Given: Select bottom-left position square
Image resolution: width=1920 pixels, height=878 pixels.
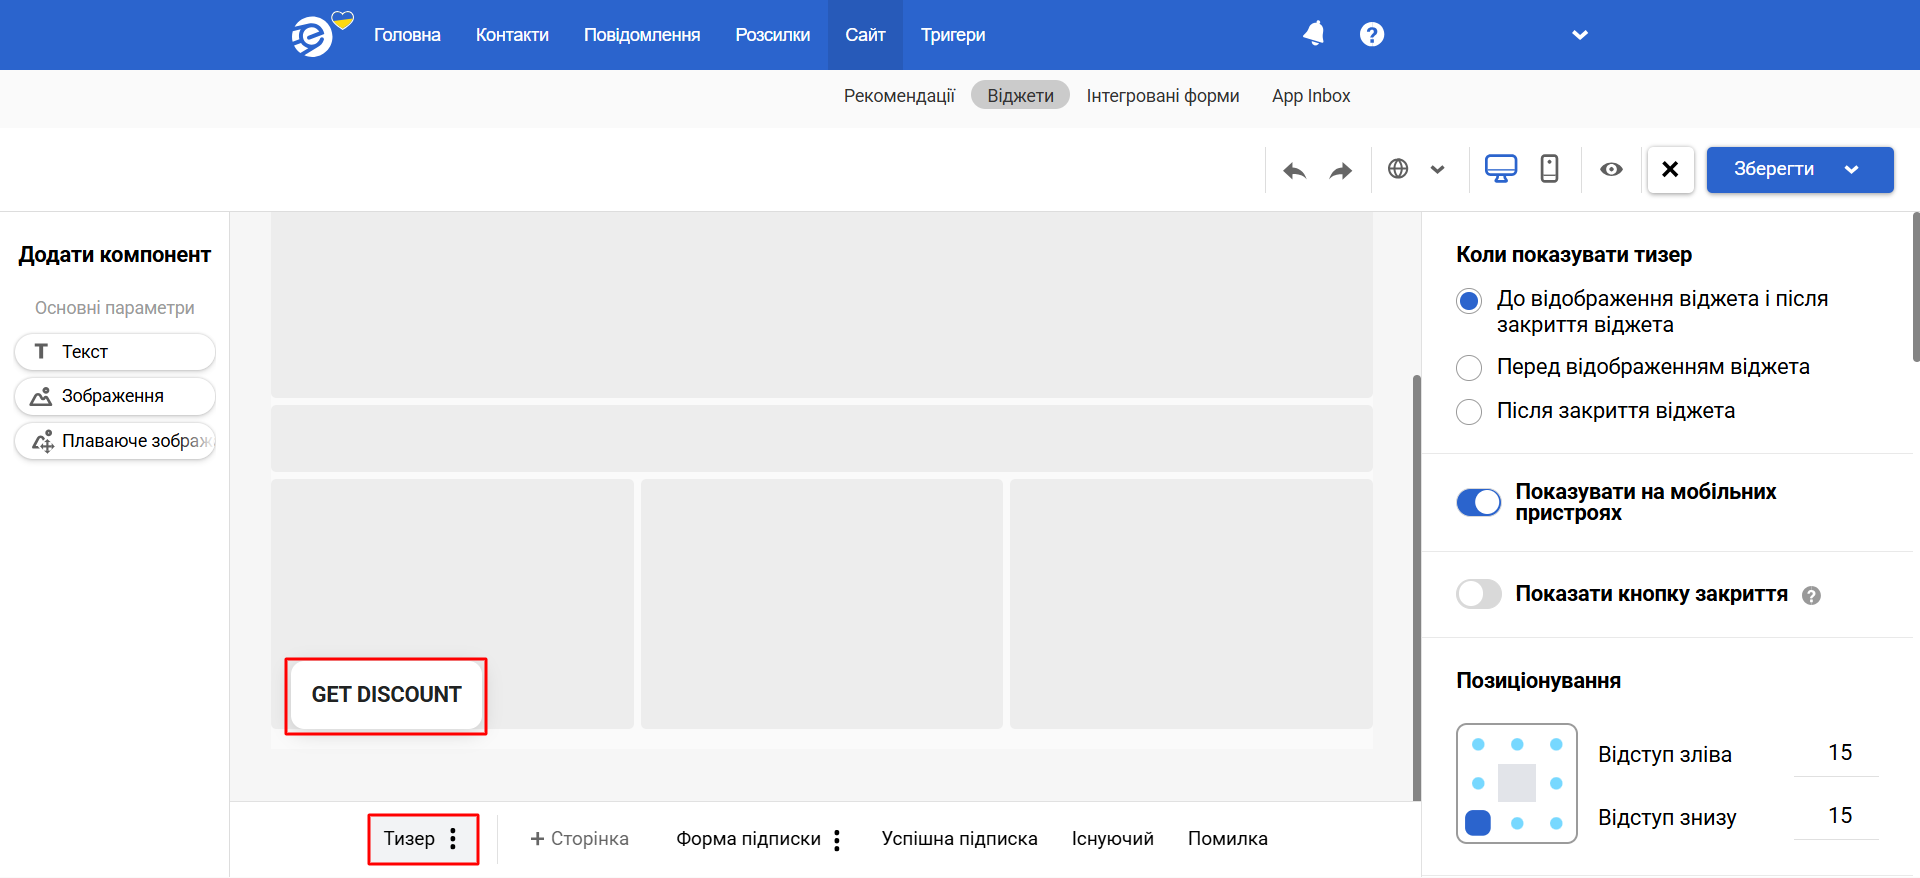Looking at the screenshot, I should [1478, 823].
